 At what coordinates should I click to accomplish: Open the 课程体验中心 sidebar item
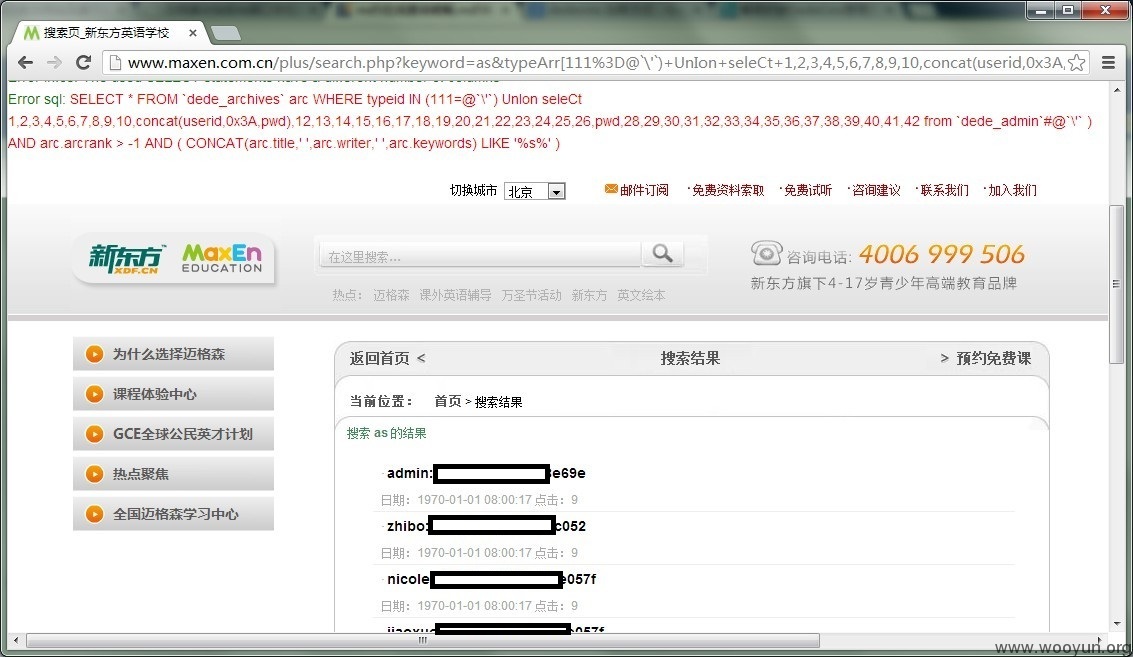point(173,394)
